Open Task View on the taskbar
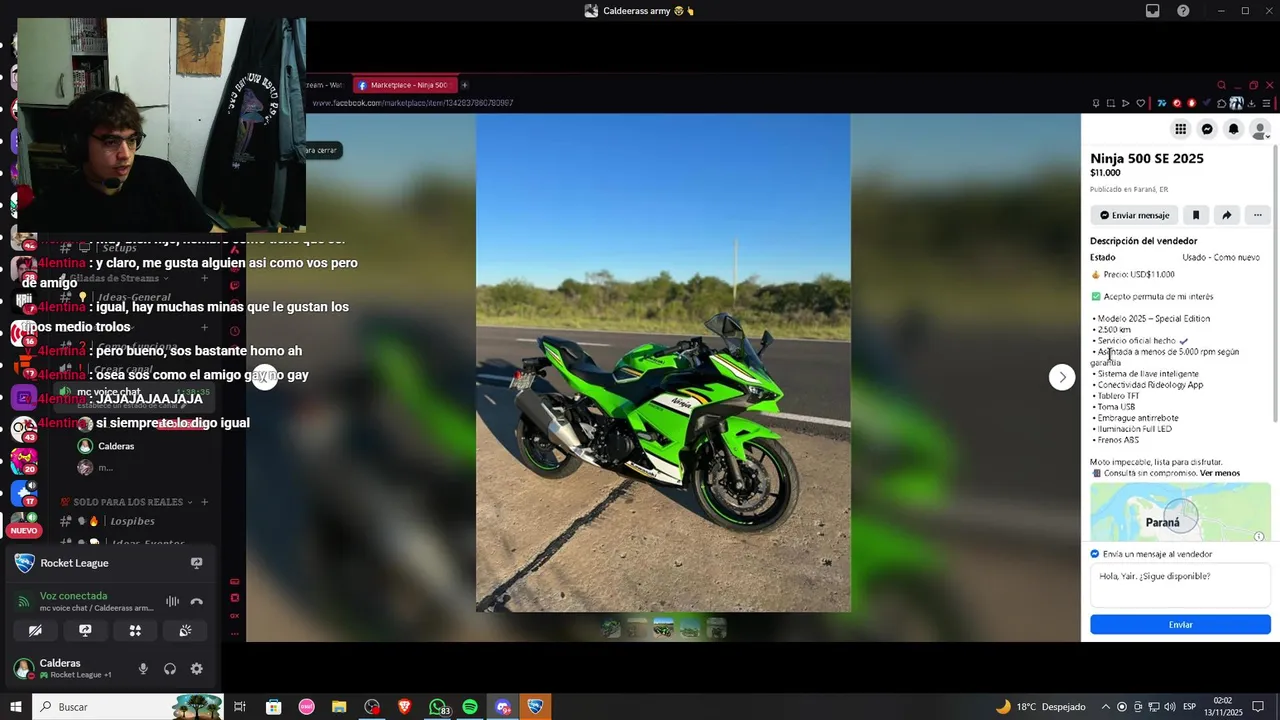This screenshot has height=720, width=1280. [x=240, y=707]
